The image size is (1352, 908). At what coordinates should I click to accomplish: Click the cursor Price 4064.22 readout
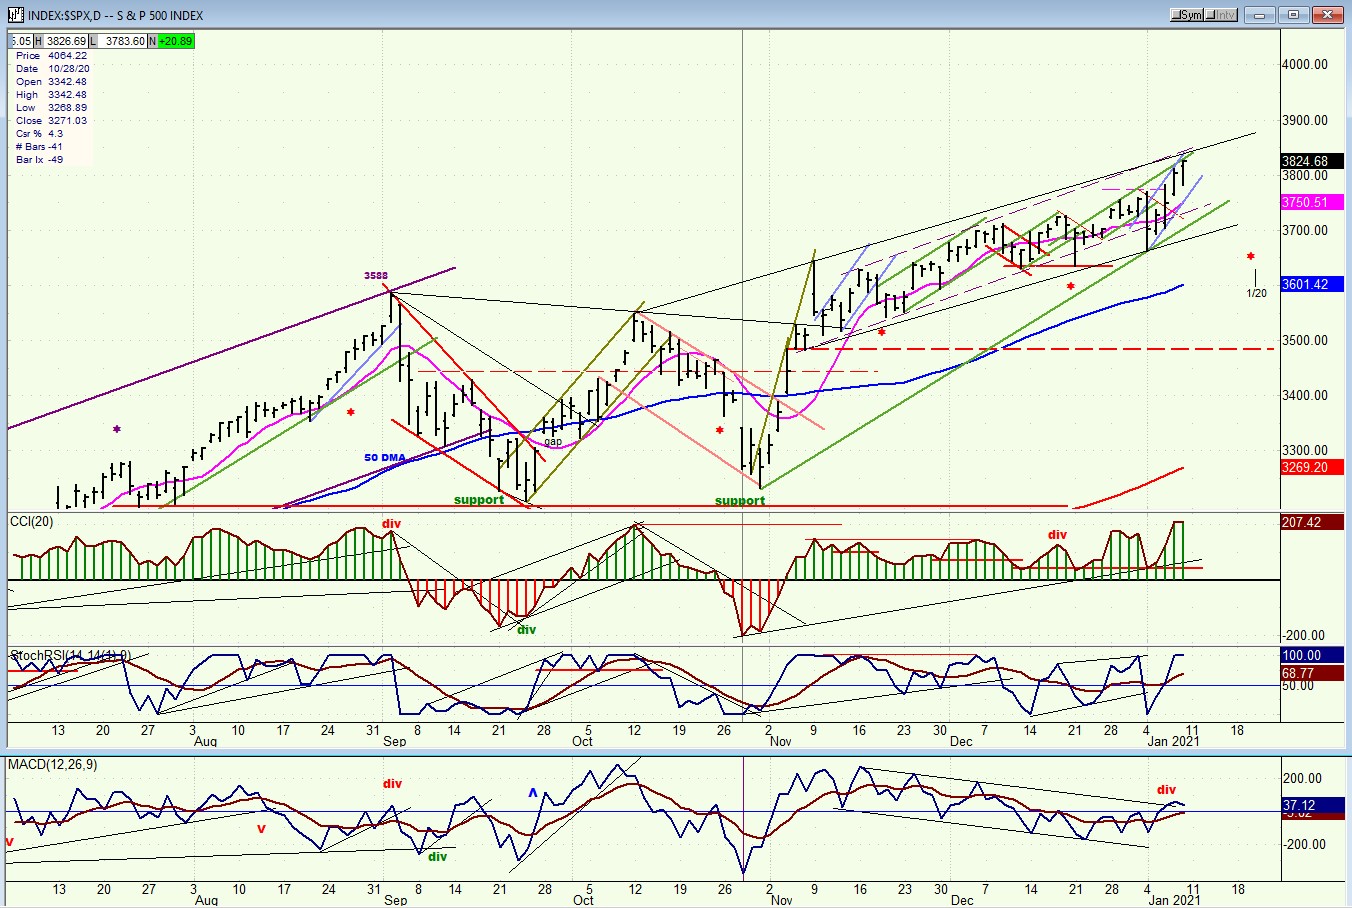coord(51,56)
